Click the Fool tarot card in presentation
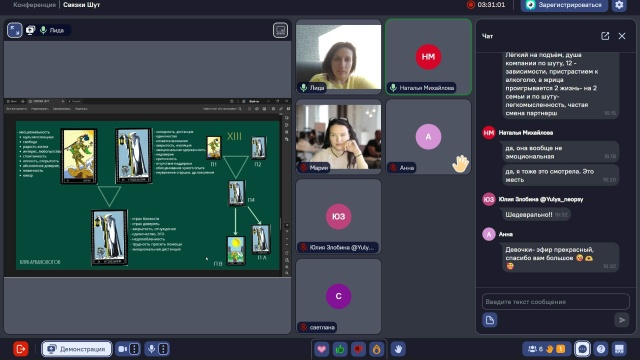The image size is (640, 360). (79, 156)
